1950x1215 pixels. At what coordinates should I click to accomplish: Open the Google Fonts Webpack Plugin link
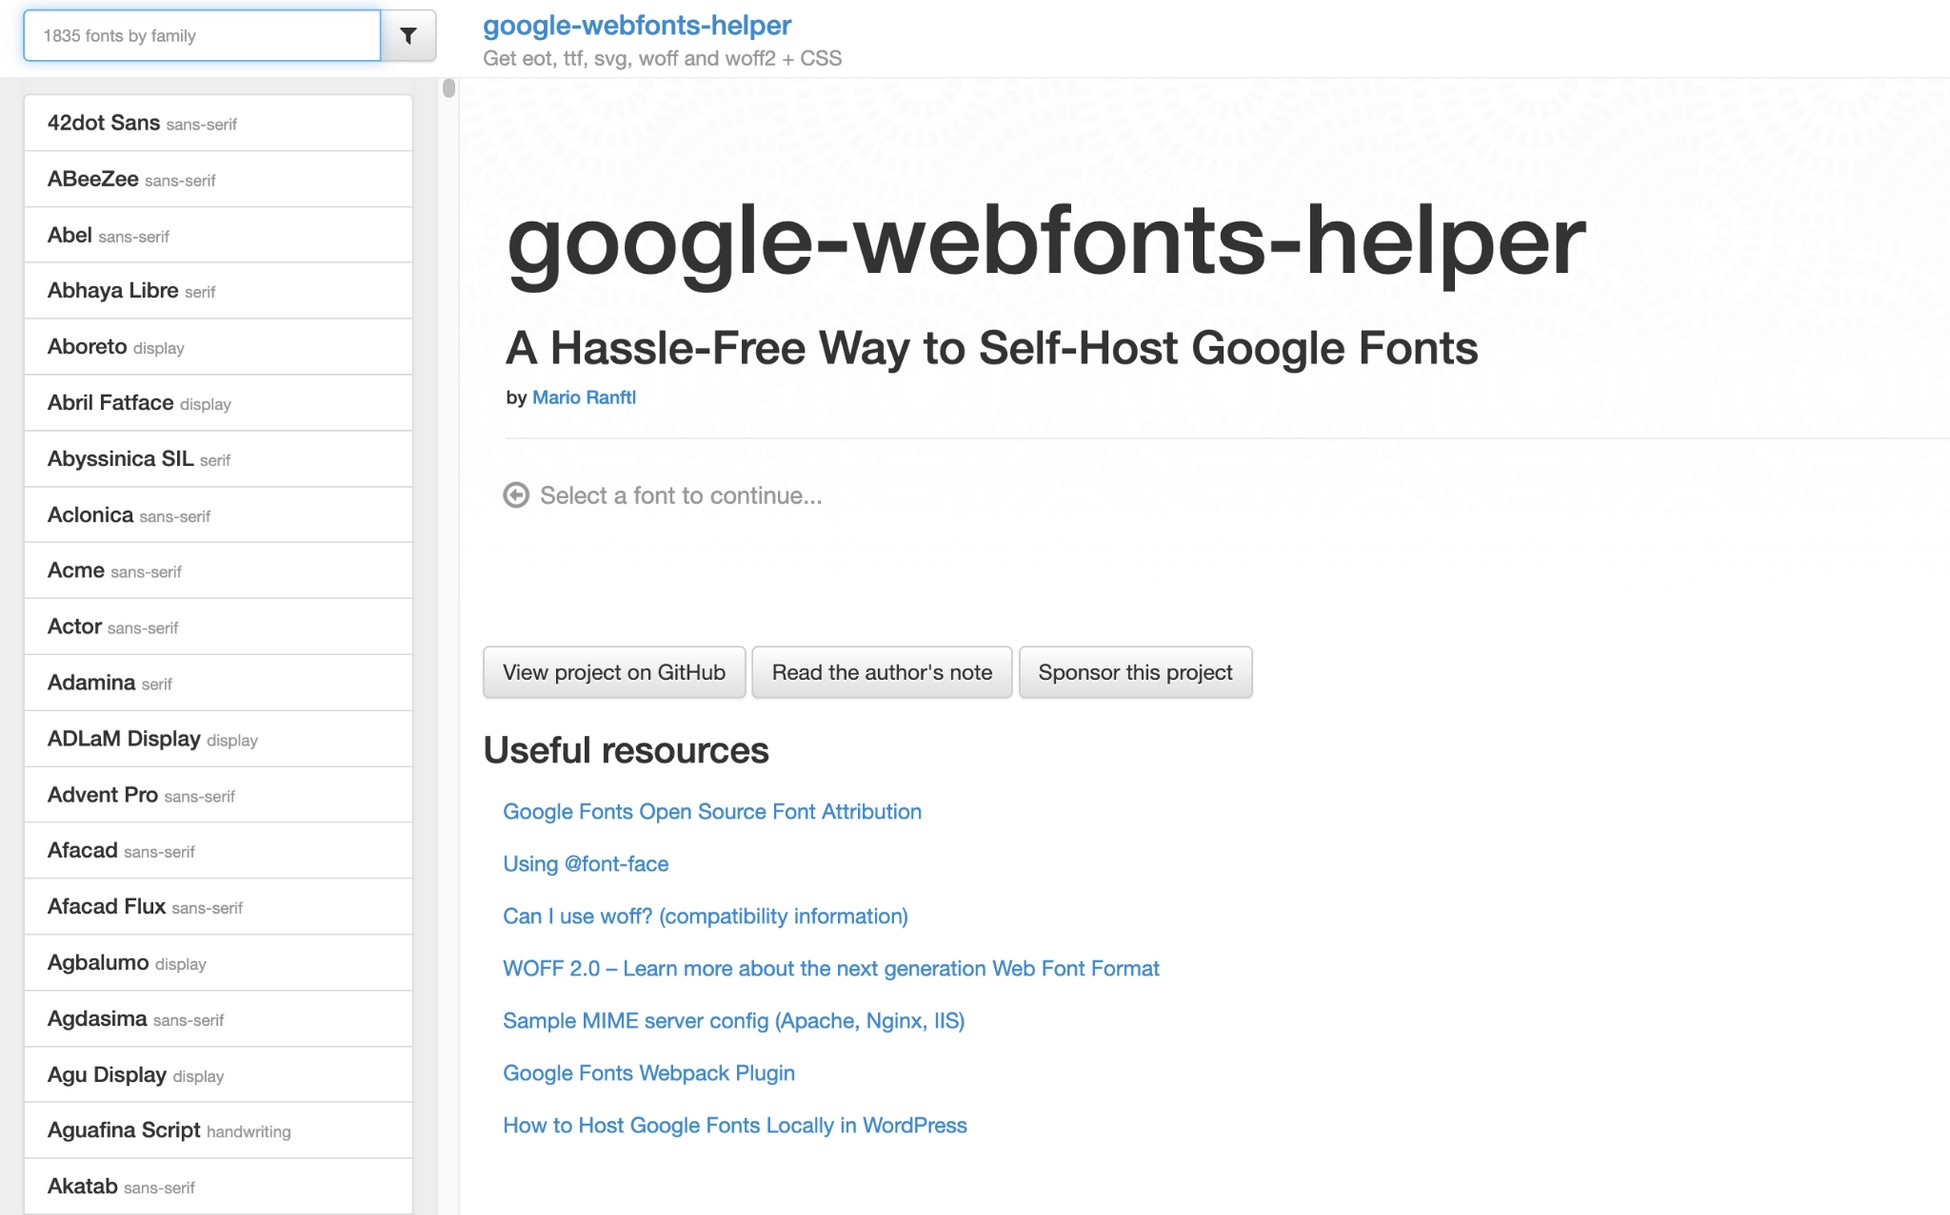coord(648,1073)
